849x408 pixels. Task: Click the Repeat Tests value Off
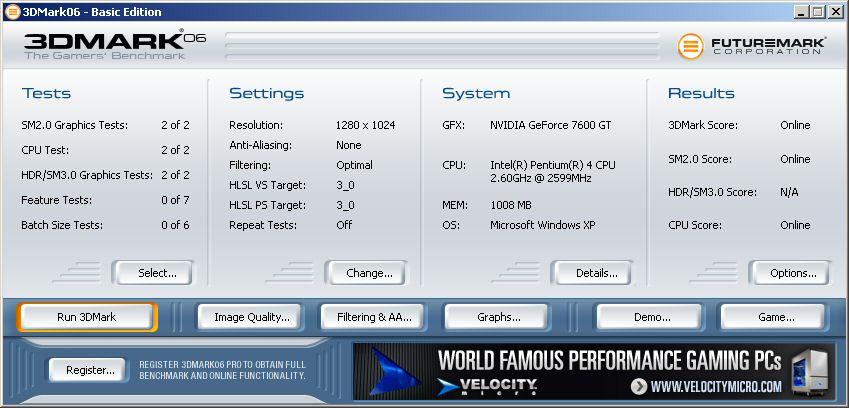(344, 225)
